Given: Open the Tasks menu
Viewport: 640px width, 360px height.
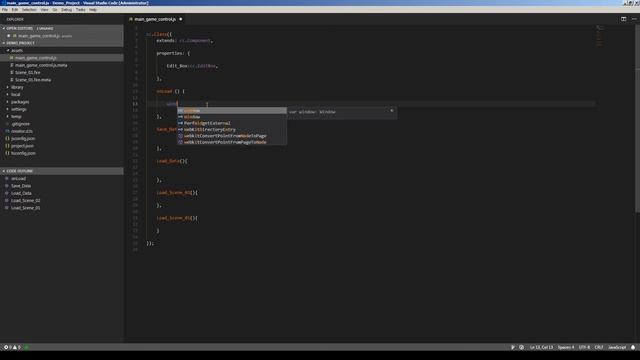Looking at the screenshot, I should pos(80,9).
